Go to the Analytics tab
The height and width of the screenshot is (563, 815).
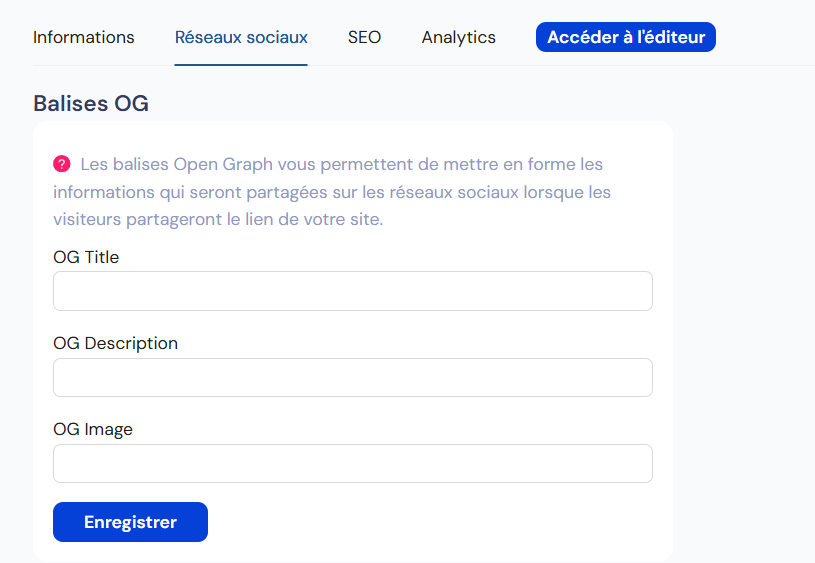point(458,37)
